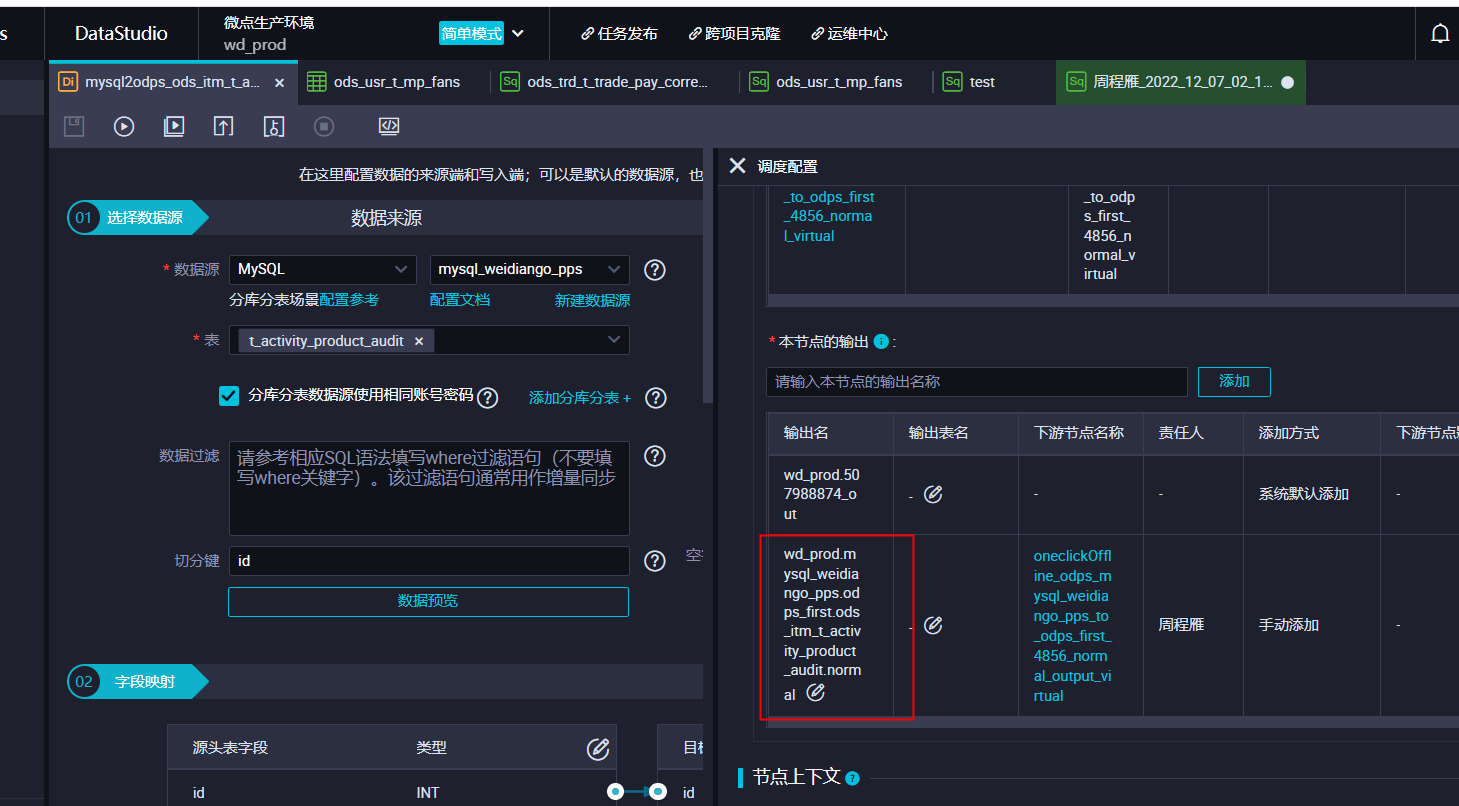Open the notification bell in the top bar

1440,34
